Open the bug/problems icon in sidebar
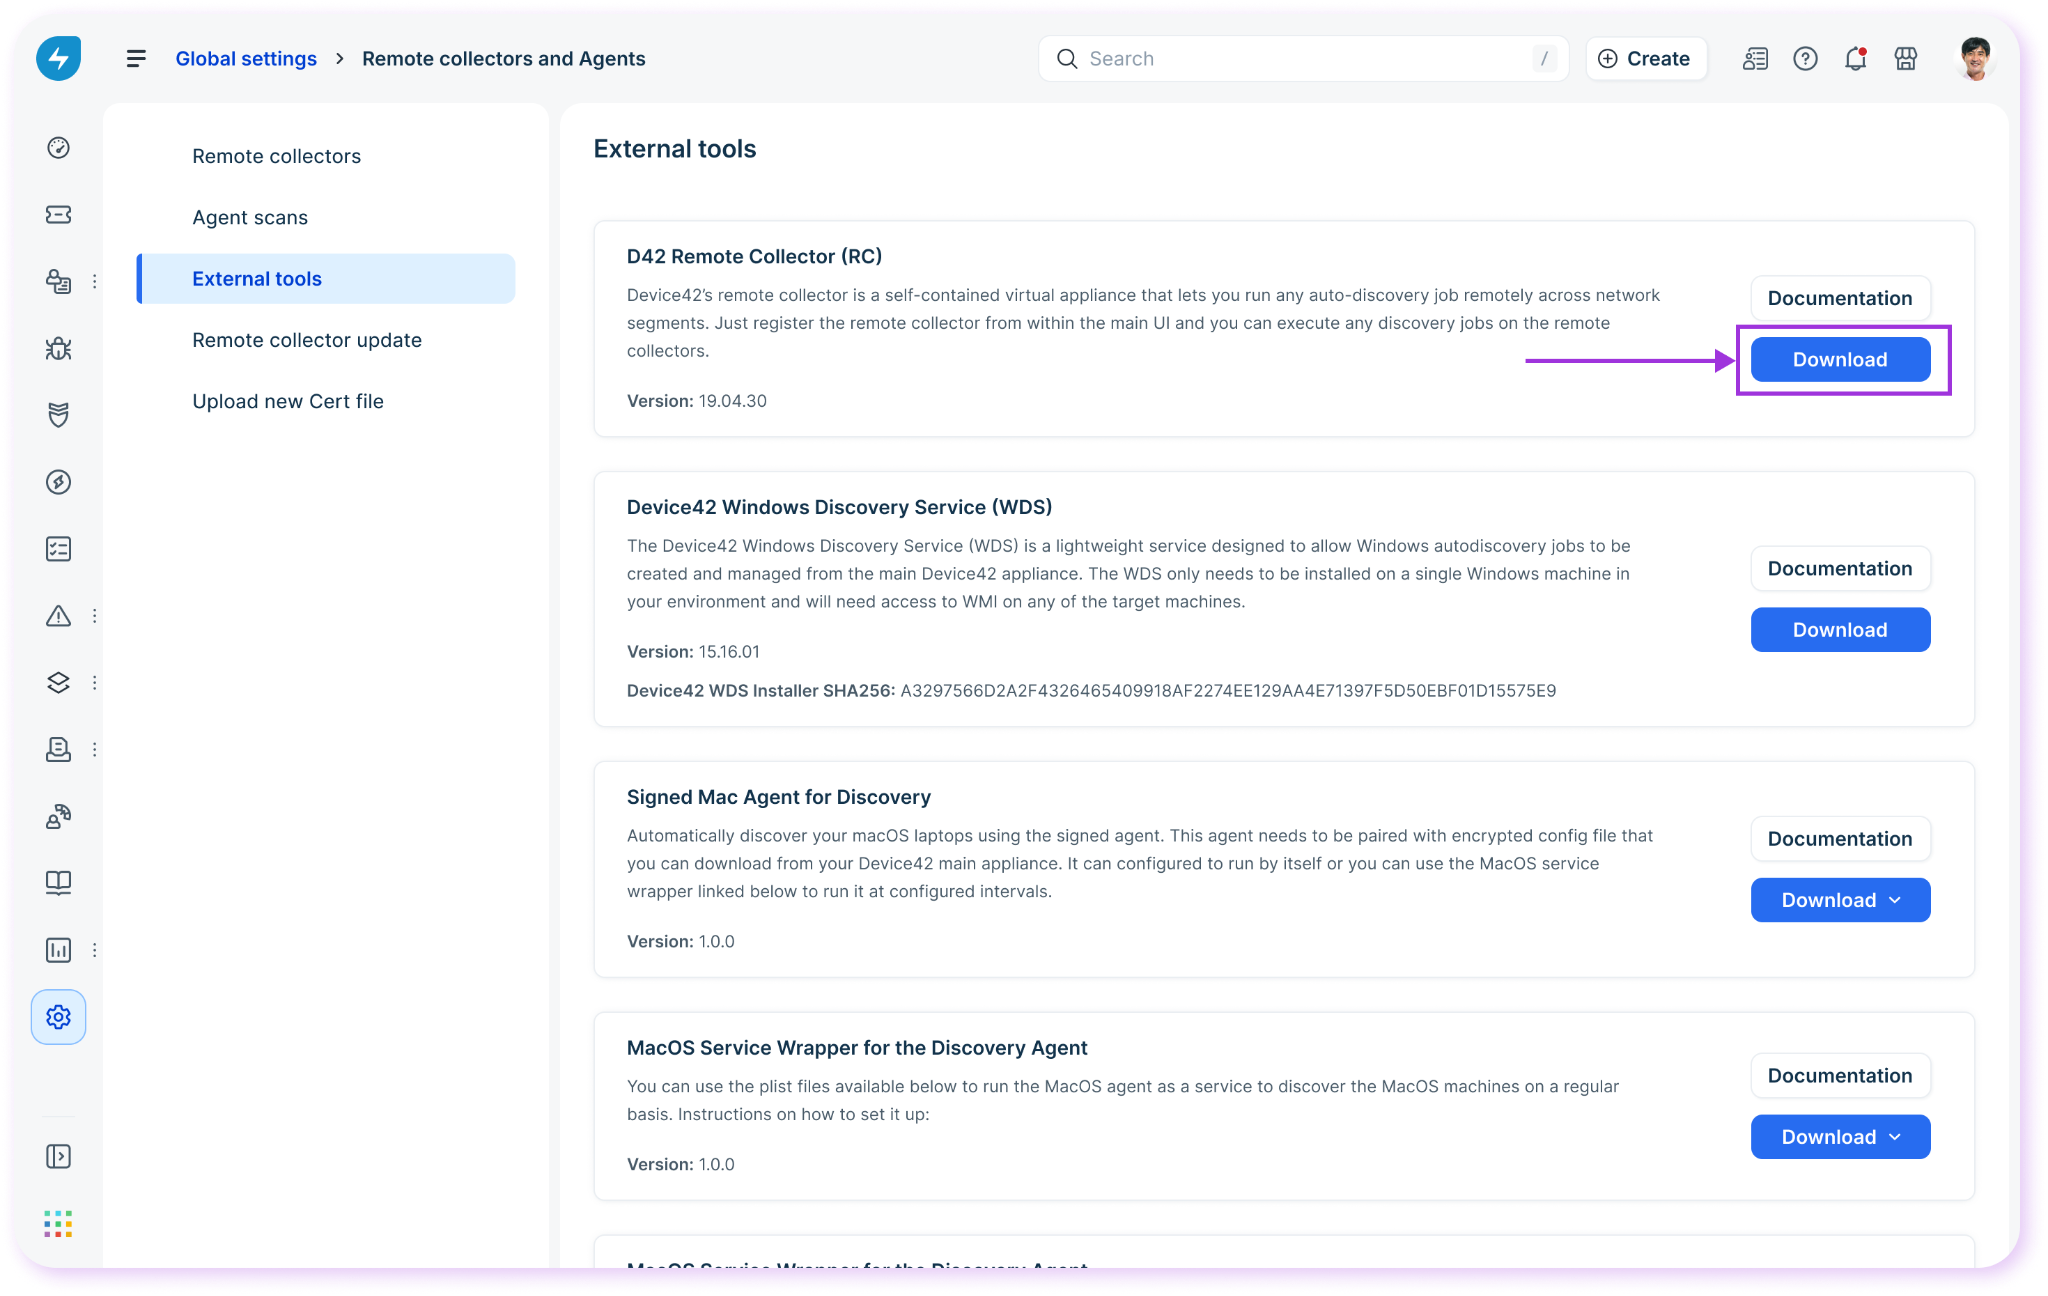The image size is (2048, 1296). [58, 349]
